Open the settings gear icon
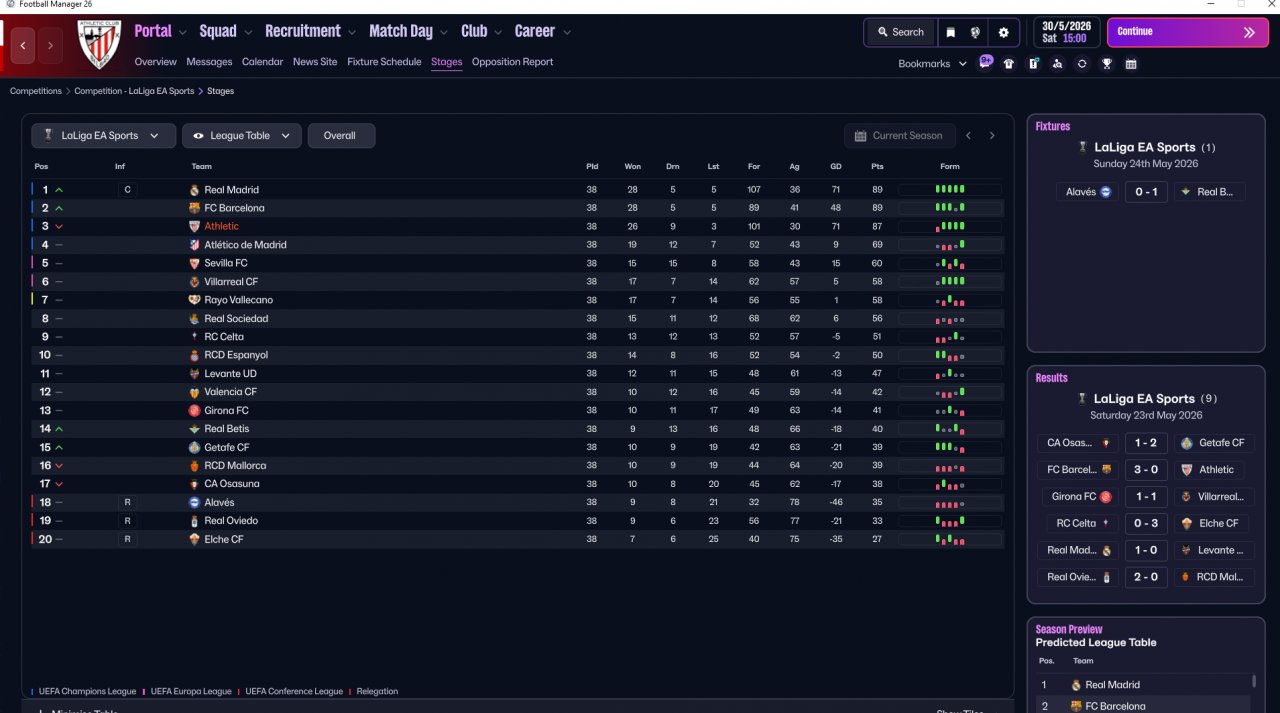This screenshot has height=713, width=1280. point(1004,32)
